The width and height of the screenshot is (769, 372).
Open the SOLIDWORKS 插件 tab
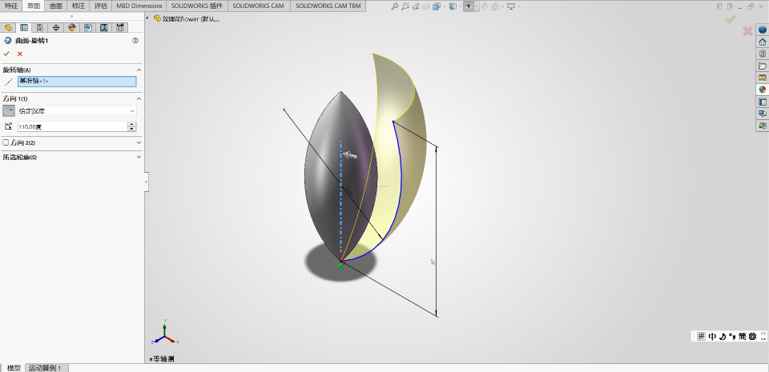[197, 6]
